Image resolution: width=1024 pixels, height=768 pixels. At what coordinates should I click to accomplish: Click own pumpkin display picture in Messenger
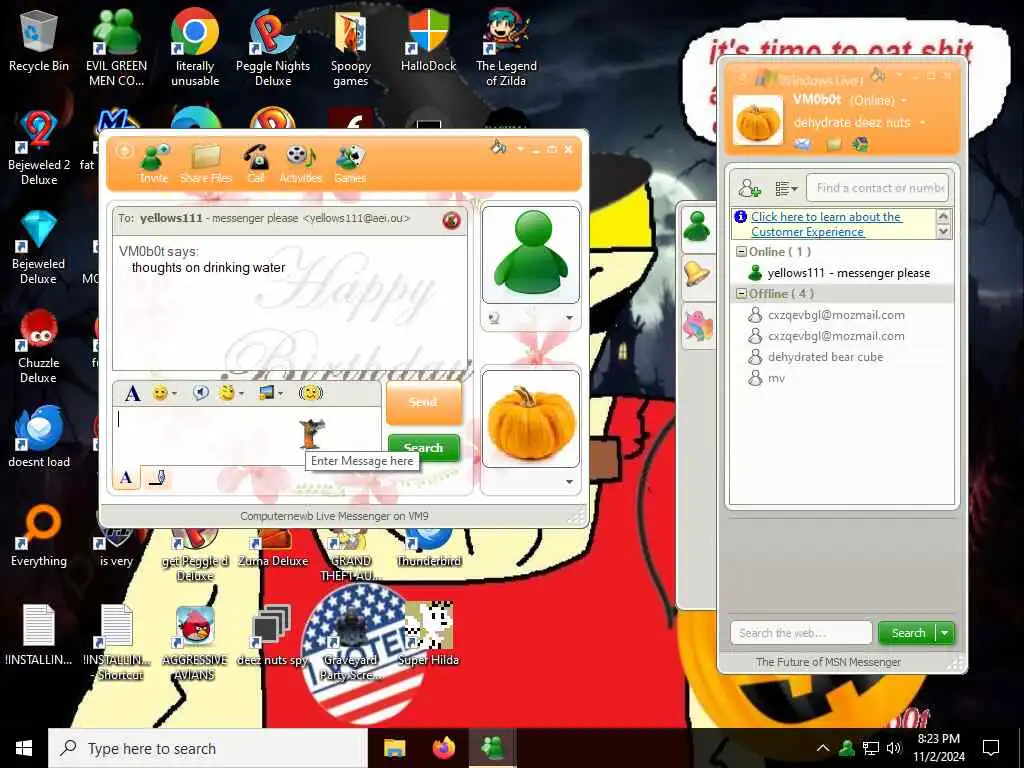pyautogui.click(x=758, y=120)
